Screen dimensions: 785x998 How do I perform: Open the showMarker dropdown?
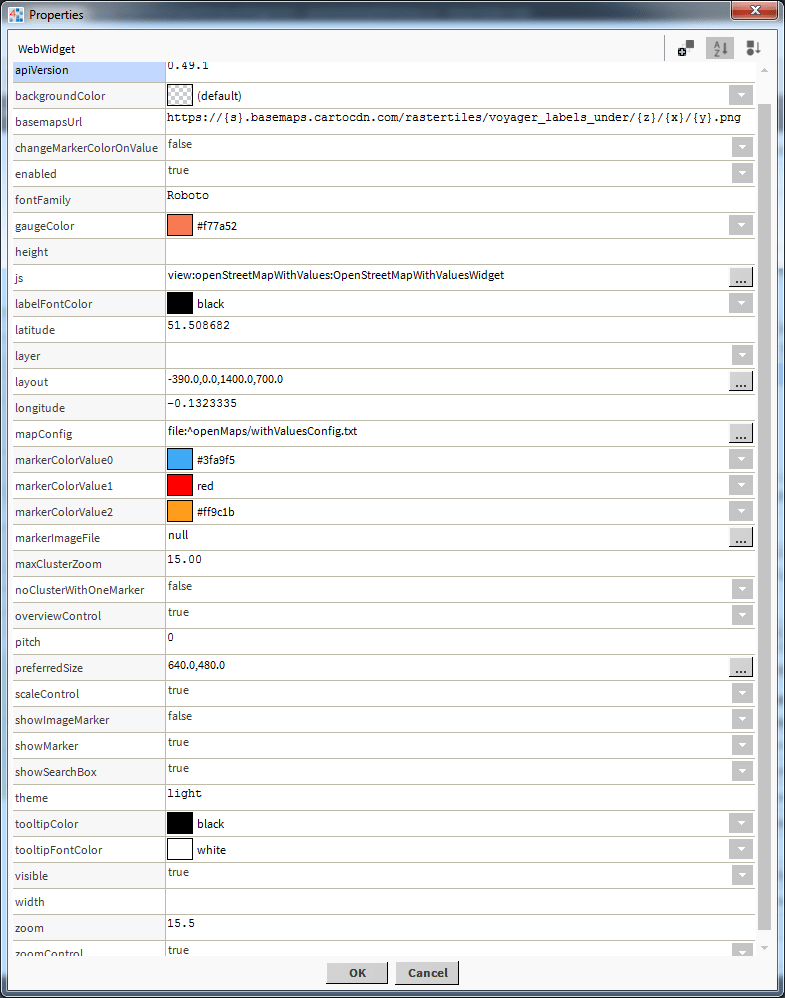click(742, 745)
